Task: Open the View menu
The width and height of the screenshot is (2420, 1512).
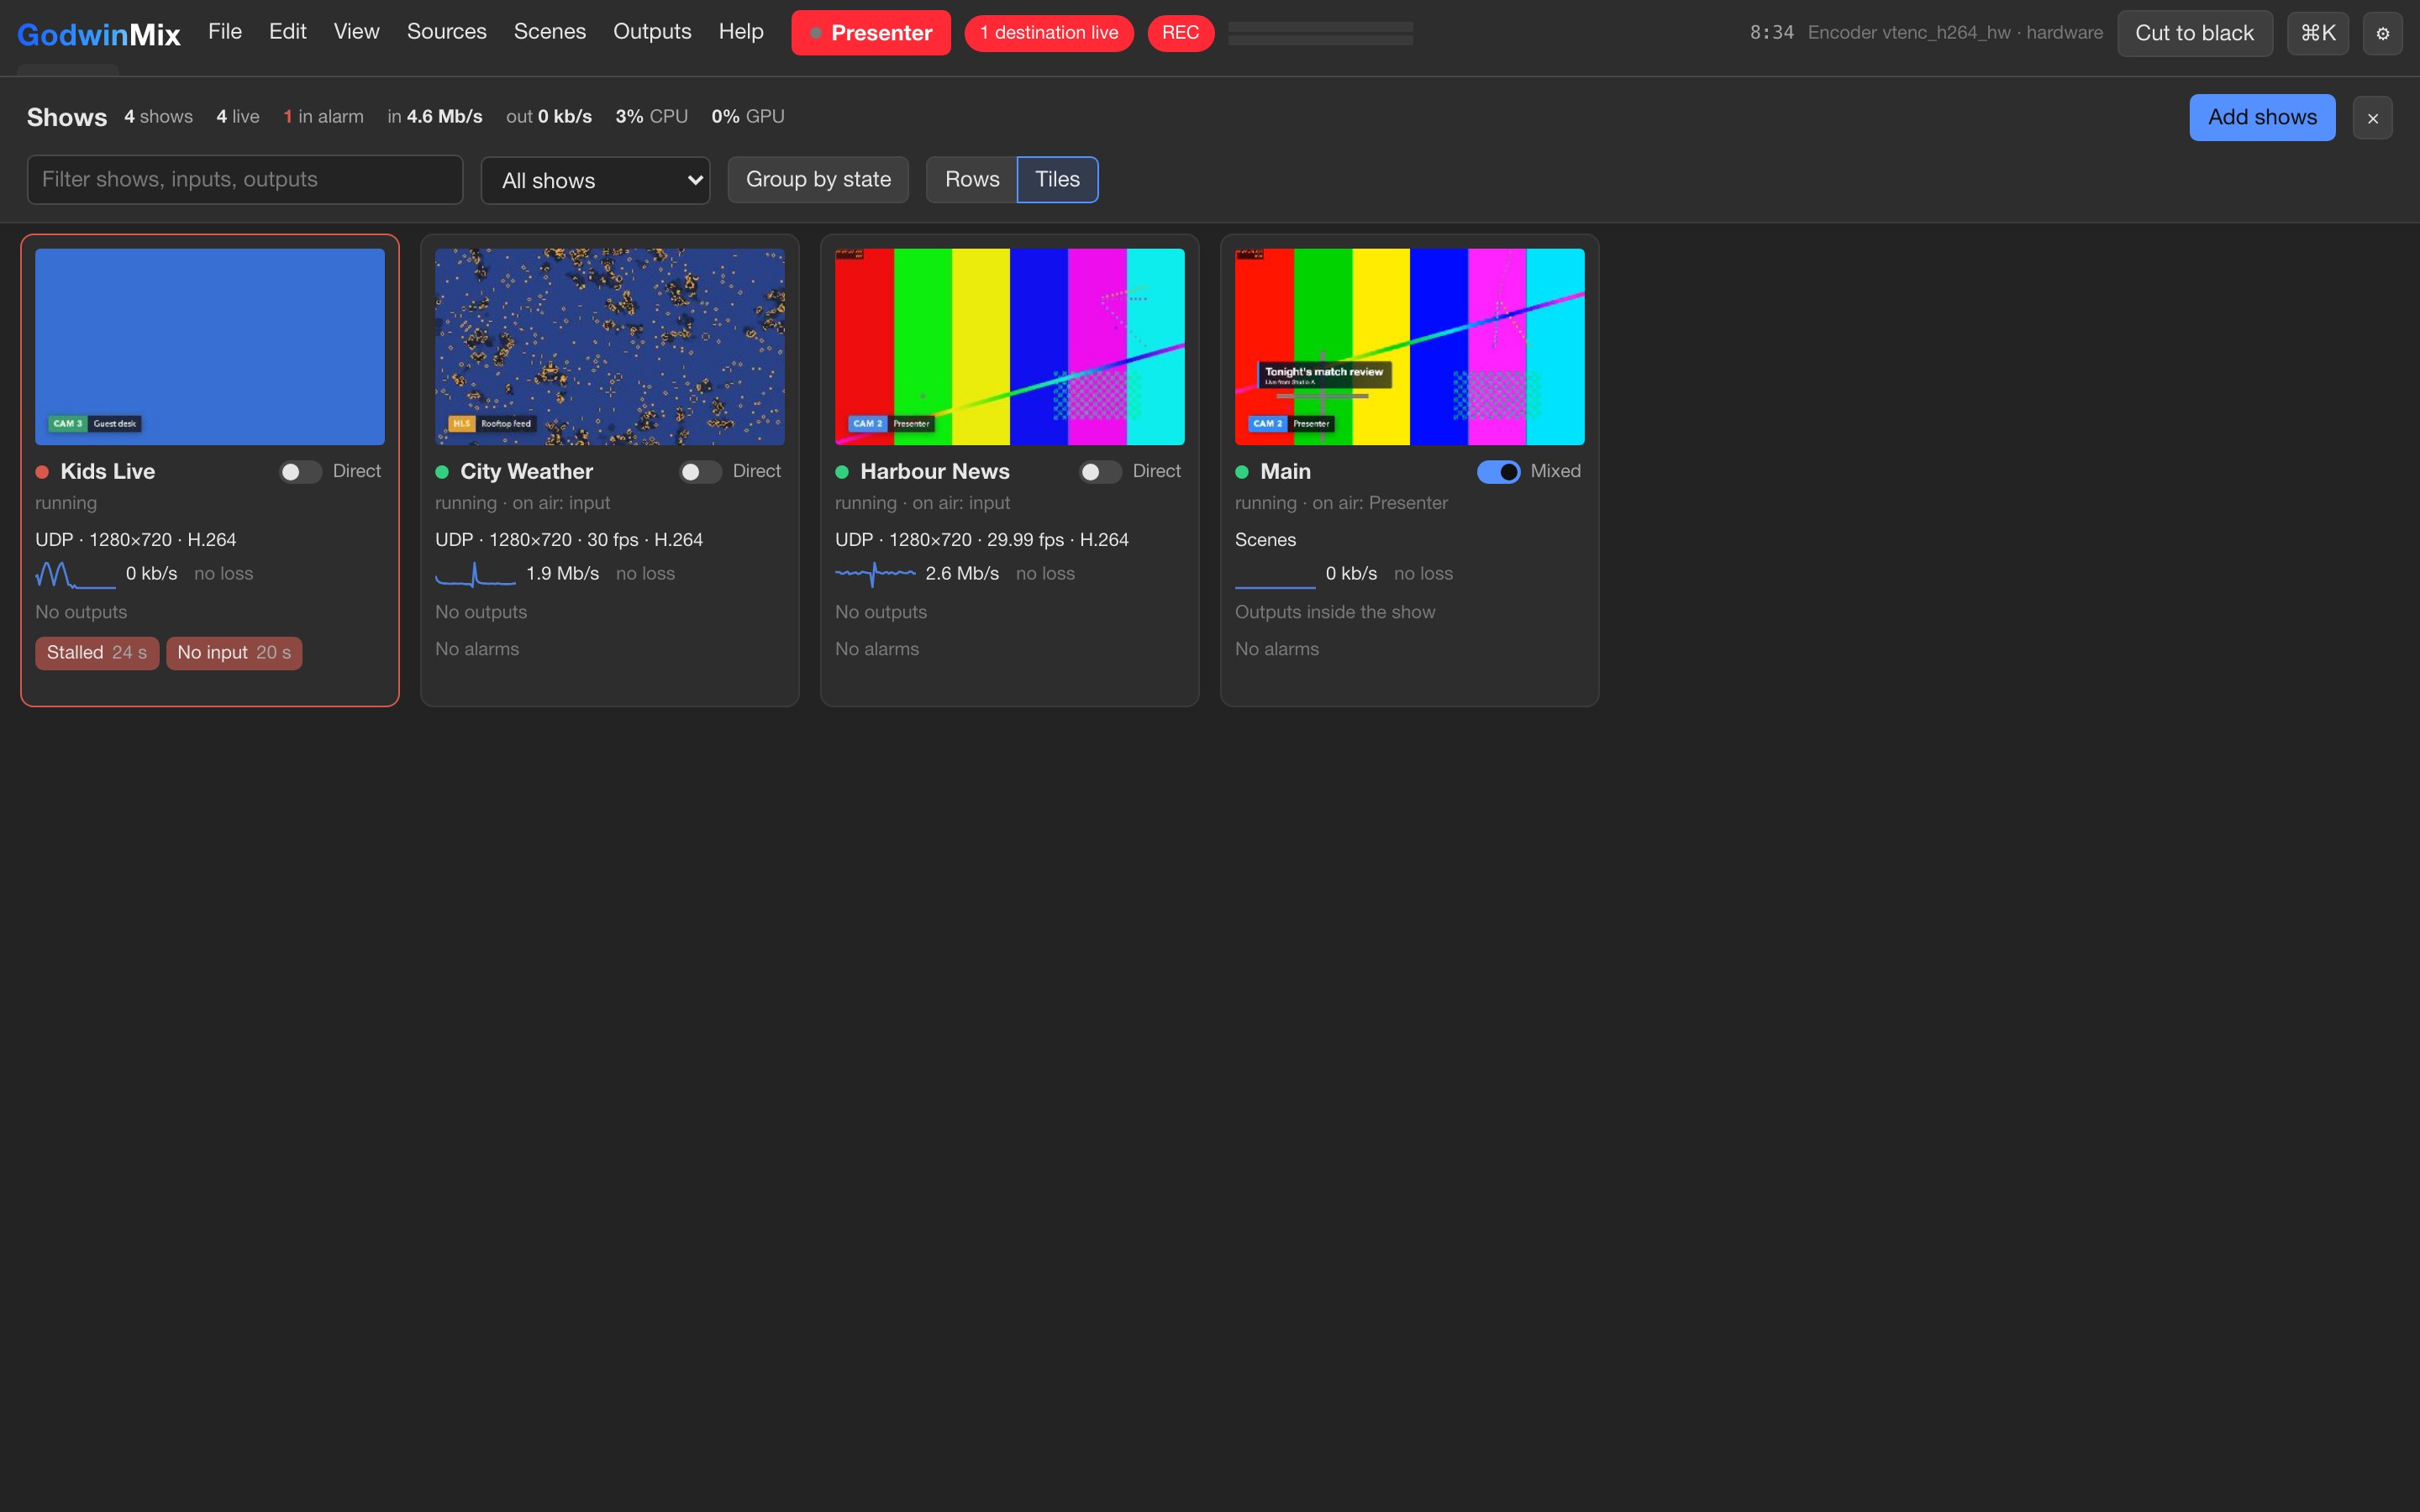Action: point(356,32)
